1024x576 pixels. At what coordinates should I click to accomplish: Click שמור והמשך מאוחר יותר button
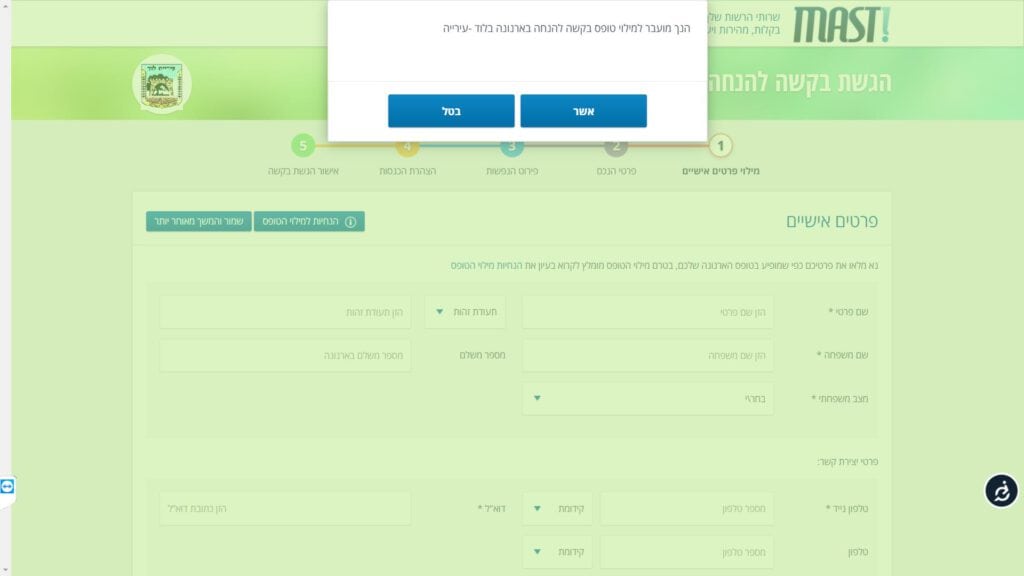pyautogui.click(x=197, y=221)
